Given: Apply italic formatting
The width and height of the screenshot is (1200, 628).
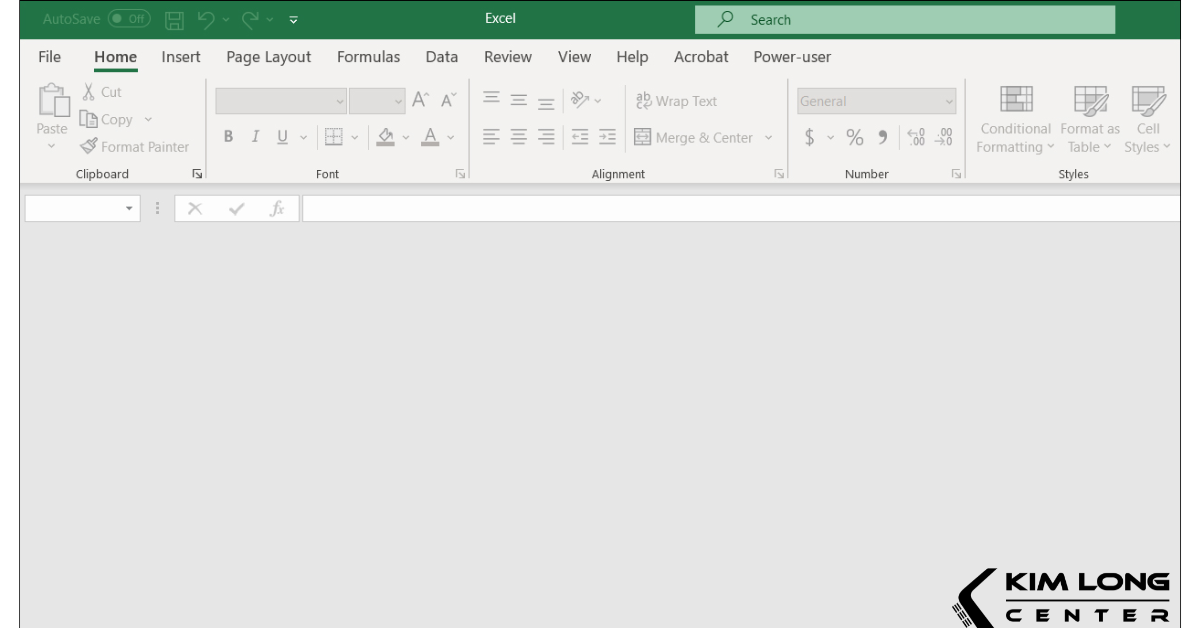Looking at the screenshot, I should coord(255,136).
